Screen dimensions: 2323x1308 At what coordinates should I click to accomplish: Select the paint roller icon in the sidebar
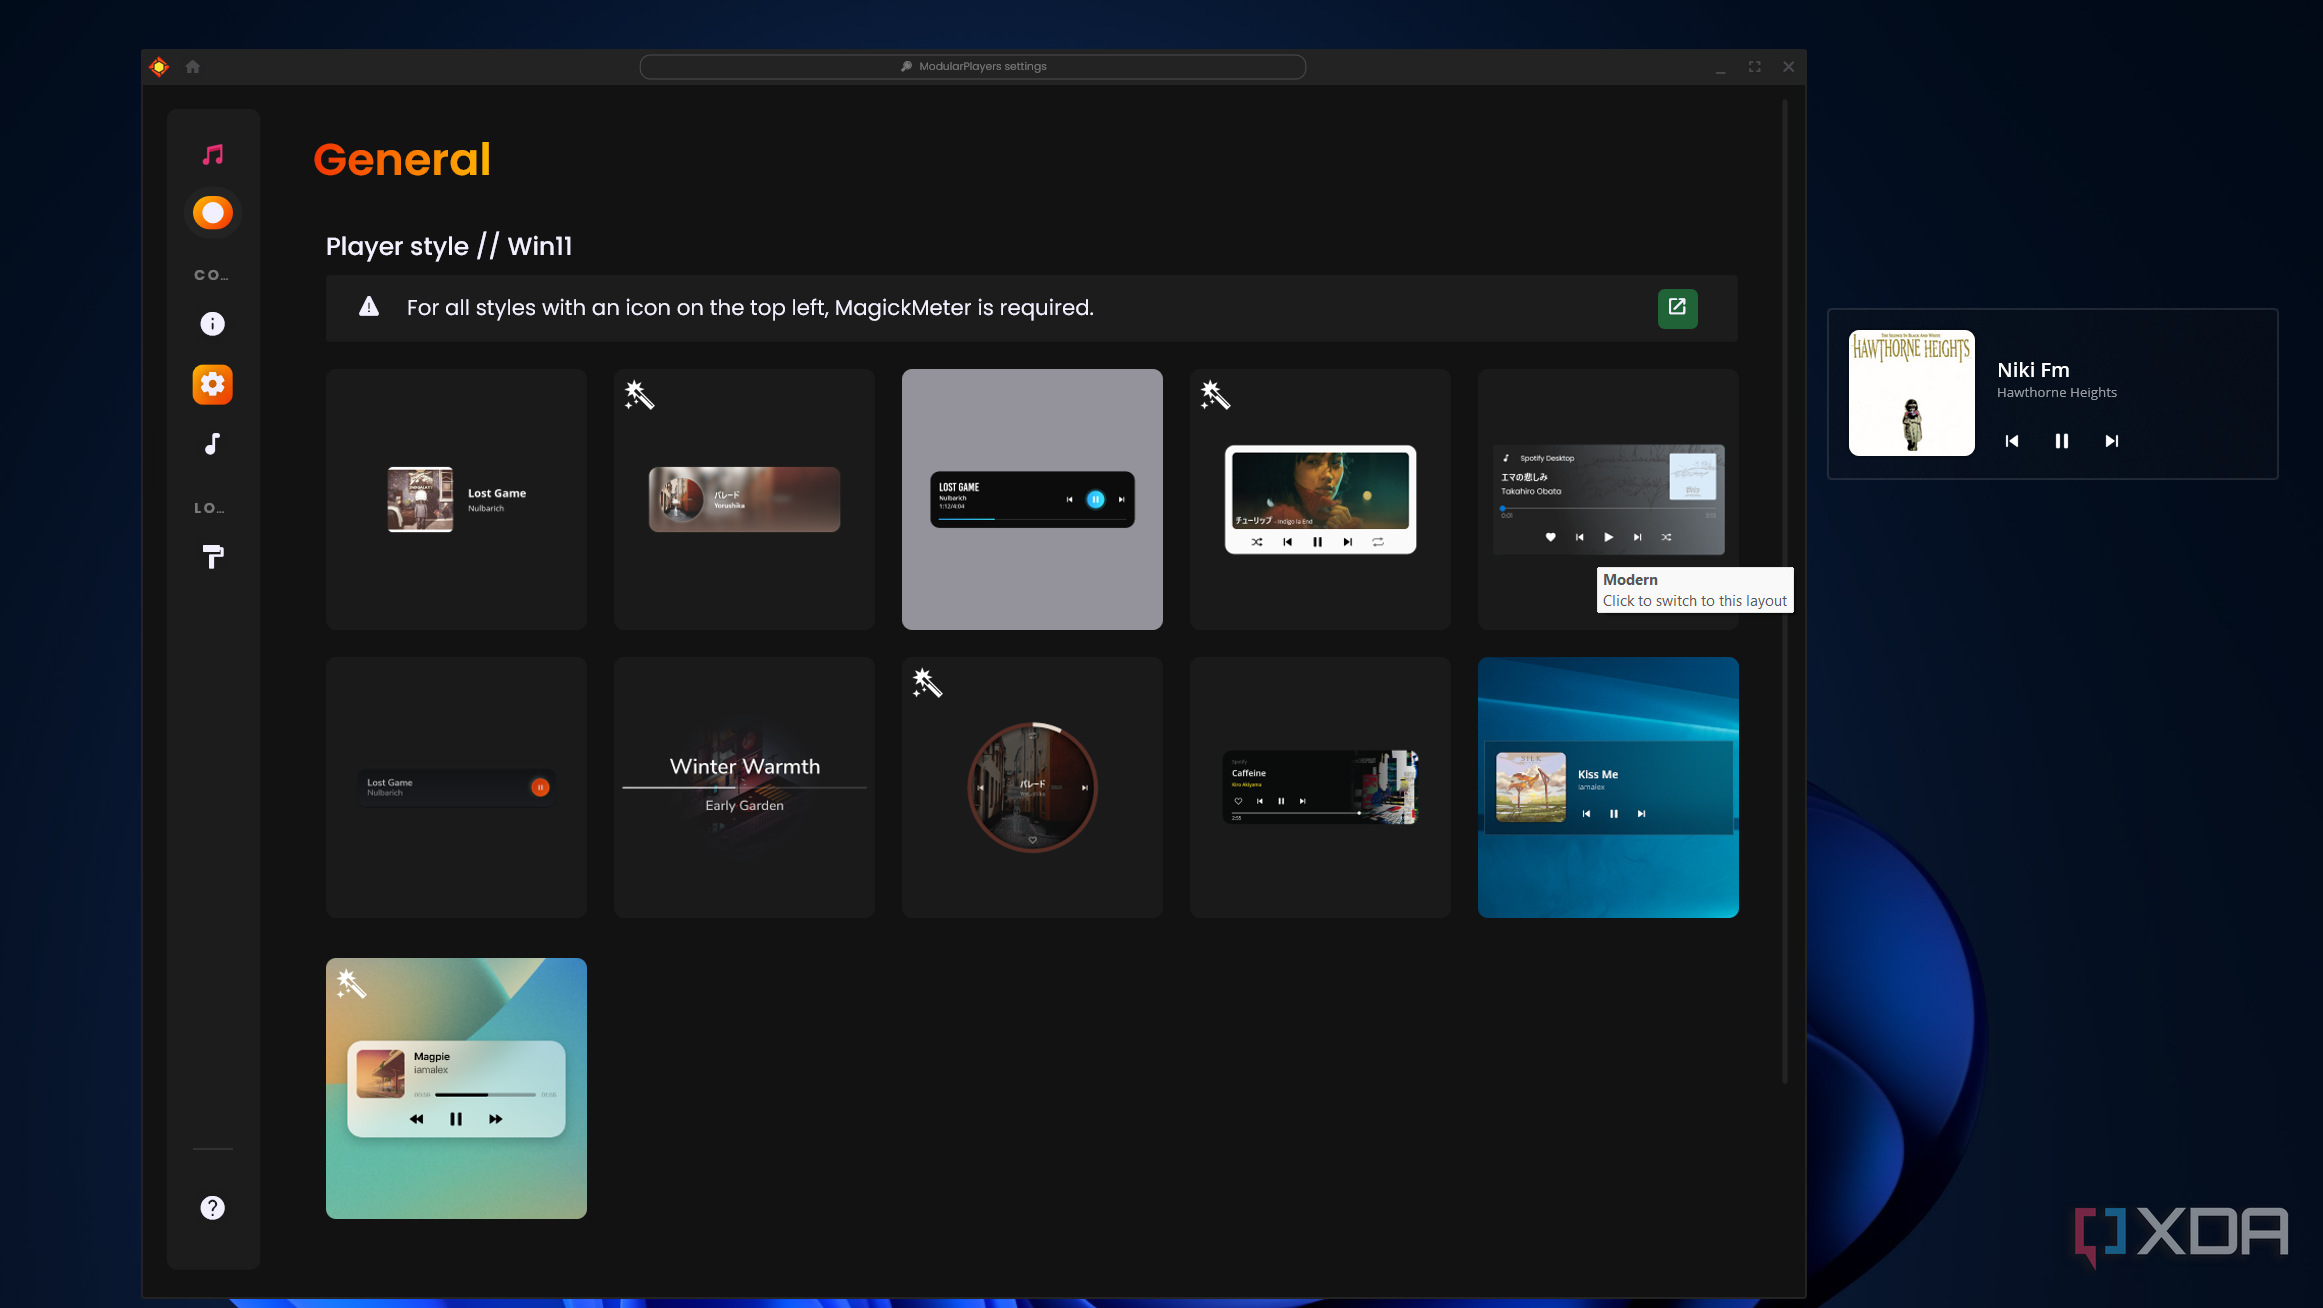[211, 557]
